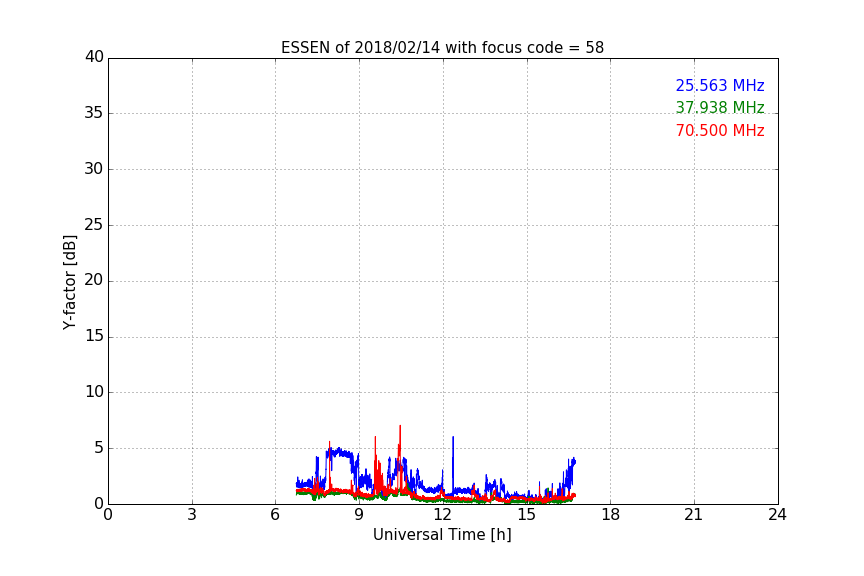Viewport: 864px width, 576px height.
Task: Click the x-axis tick value 18
Action: tap(611, 515)
